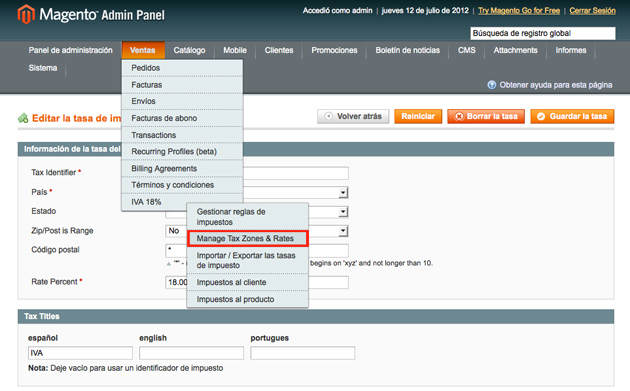The width and height of the screenshot is (630, 391).
Task: Open the Ventas menu
Action: pos(143,50)
